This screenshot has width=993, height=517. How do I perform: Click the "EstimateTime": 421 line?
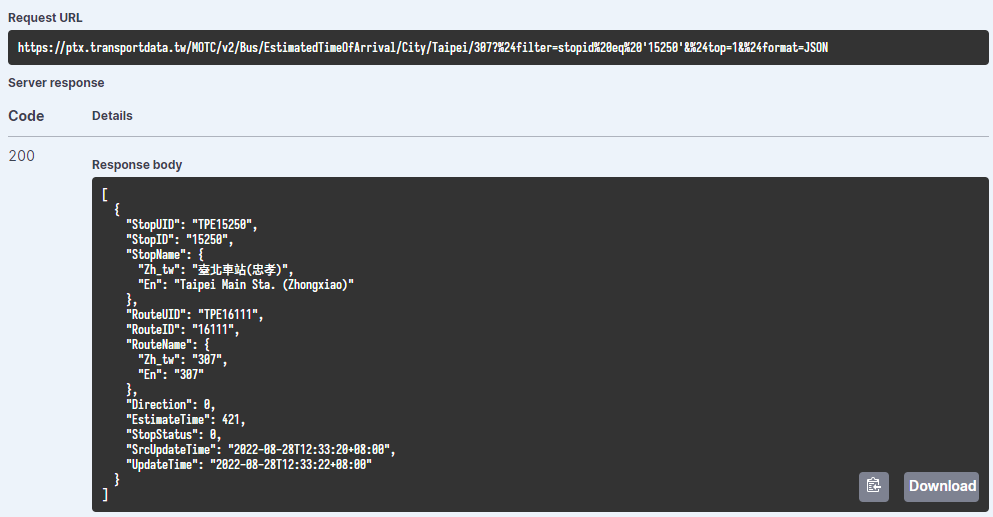click(186, 419)
